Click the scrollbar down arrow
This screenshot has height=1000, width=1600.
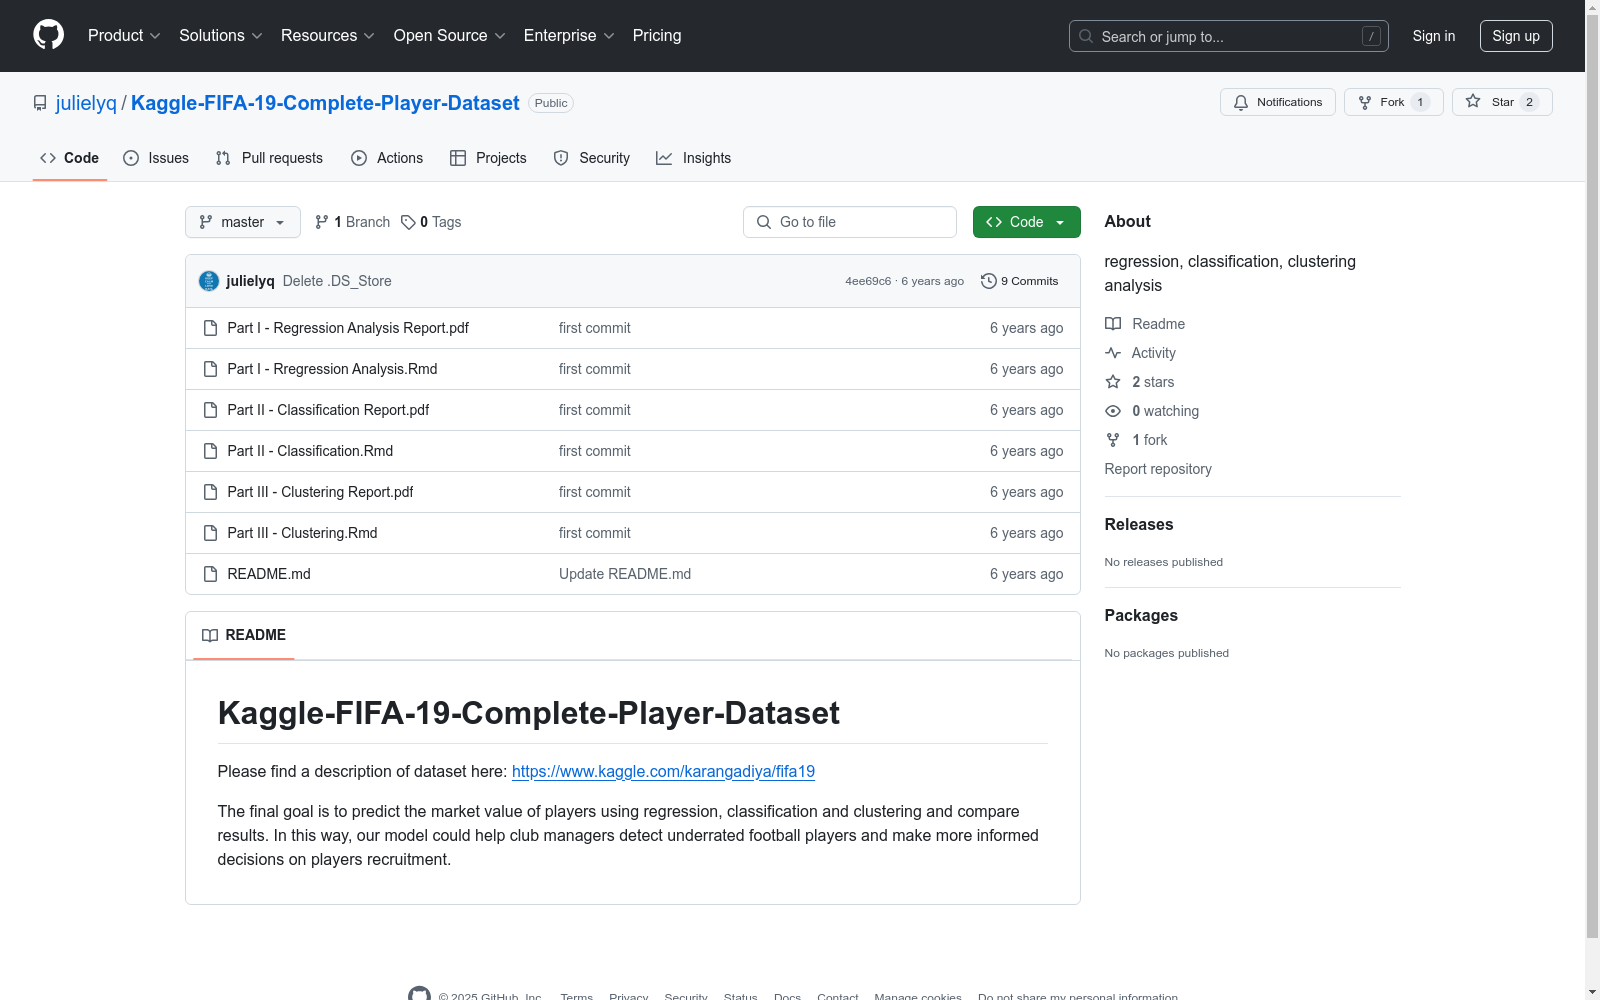(x=1593, y=992)
